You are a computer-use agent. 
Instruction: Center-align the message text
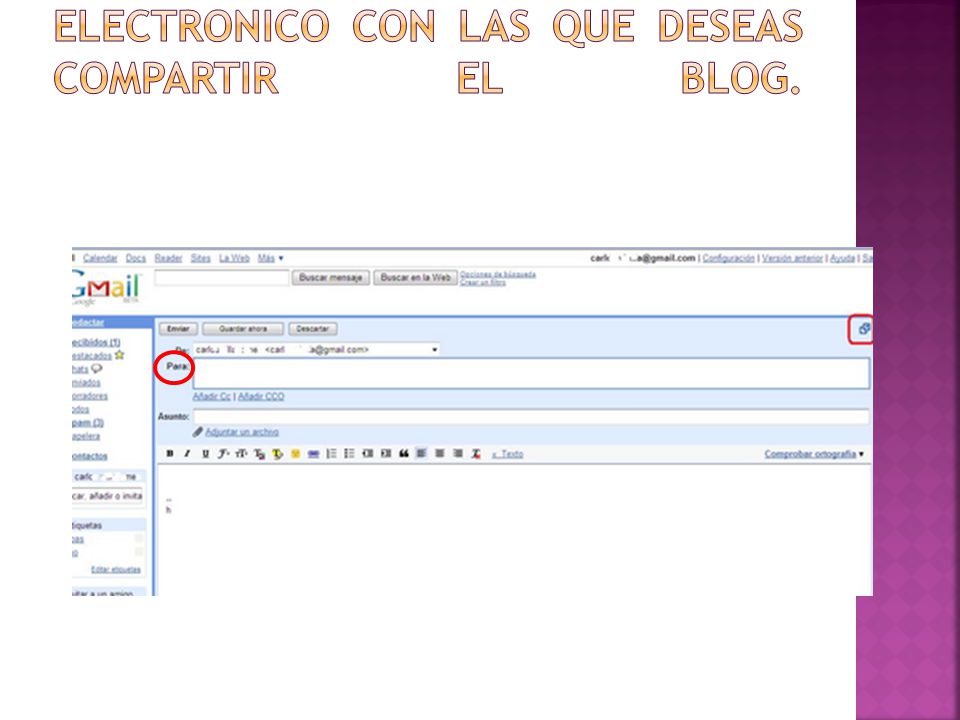440,454
